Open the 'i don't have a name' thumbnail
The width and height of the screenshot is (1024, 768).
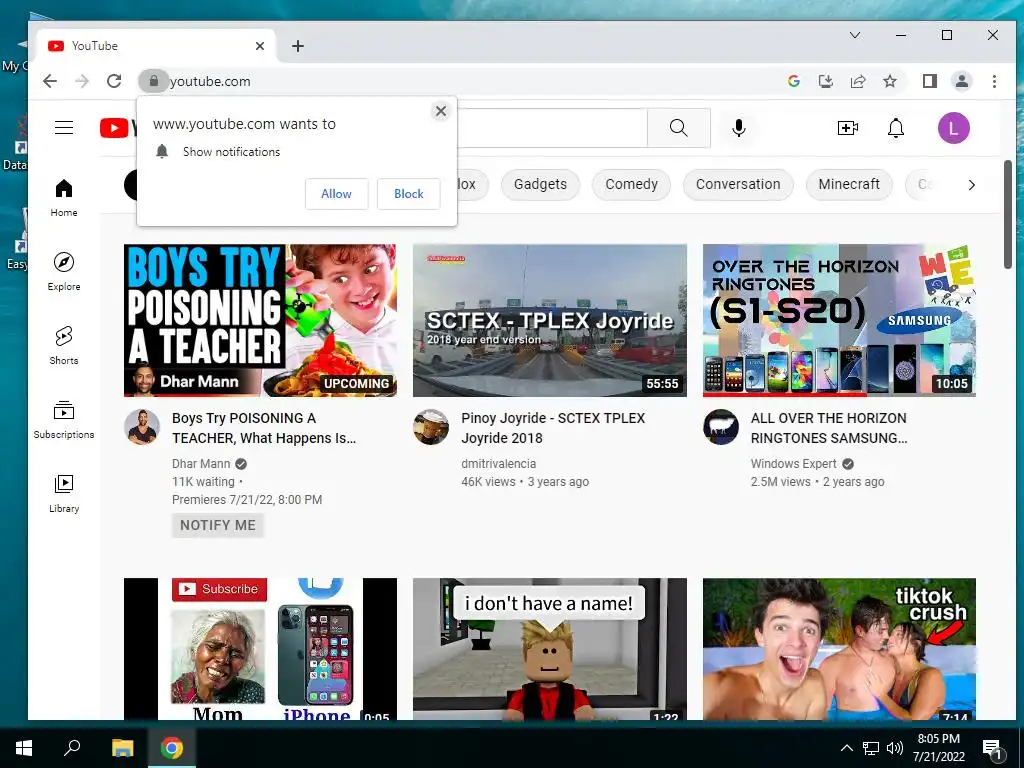click(550, 649)
